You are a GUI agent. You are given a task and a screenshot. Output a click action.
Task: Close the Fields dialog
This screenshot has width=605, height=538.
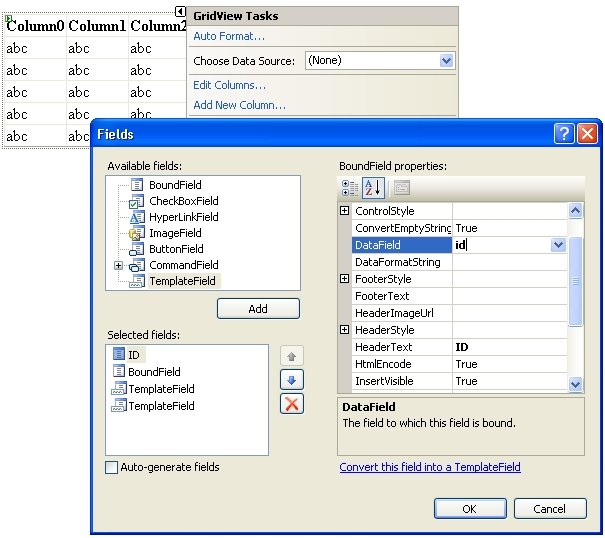(x=587, y=134)
